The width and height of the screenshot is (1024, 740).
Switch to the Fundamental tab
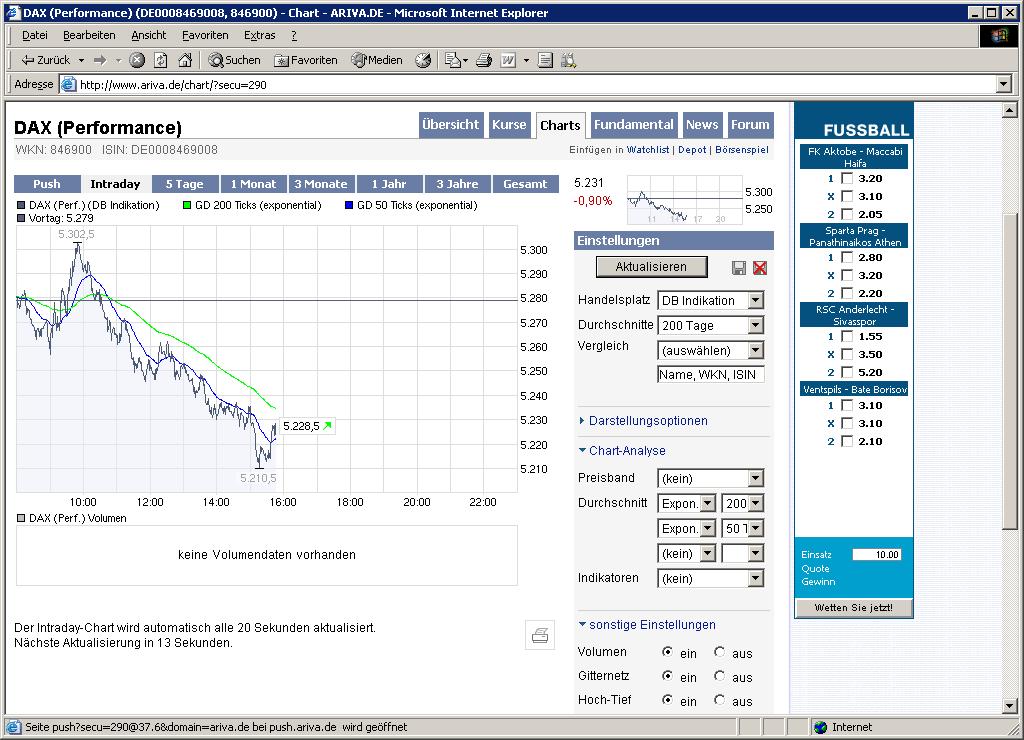click(633, 125)
